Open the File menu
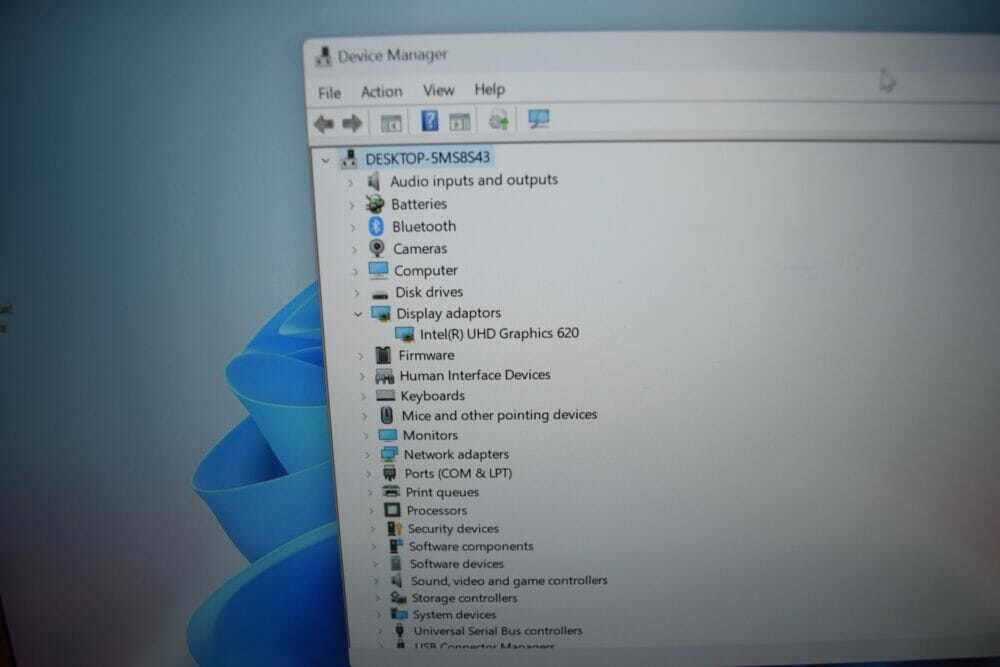The height and width of the screenshot is (667, 1000). [x=329, y=93]
